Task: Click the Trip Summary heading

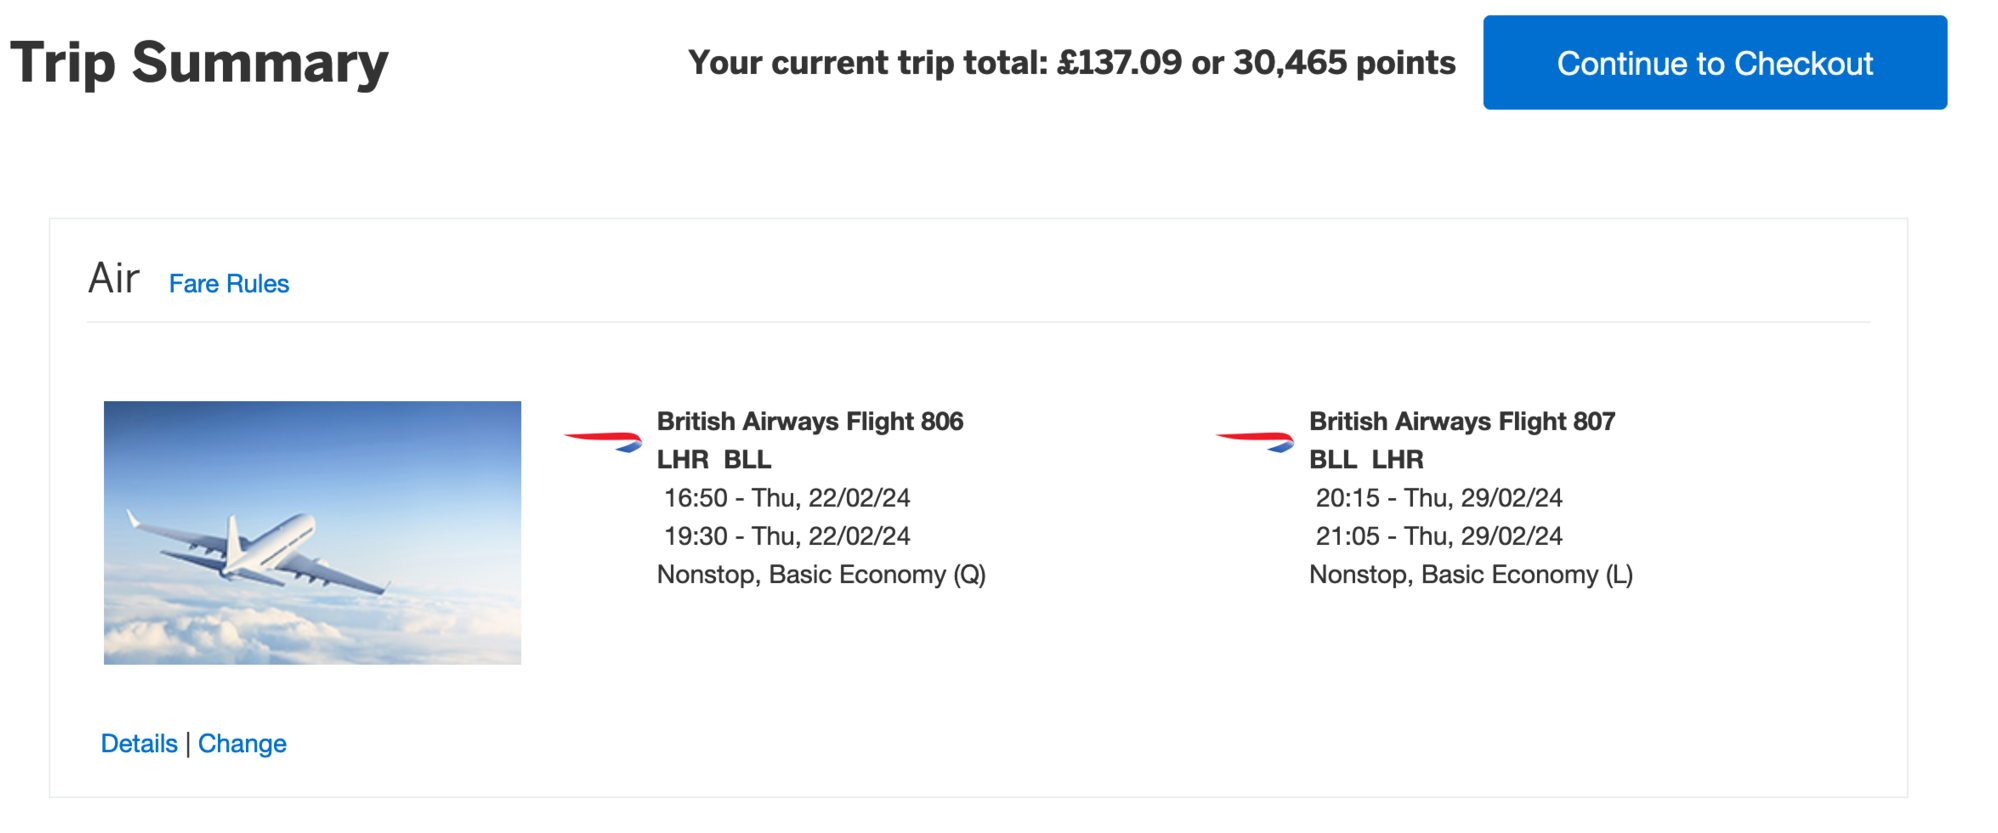Action: point(199,63)
